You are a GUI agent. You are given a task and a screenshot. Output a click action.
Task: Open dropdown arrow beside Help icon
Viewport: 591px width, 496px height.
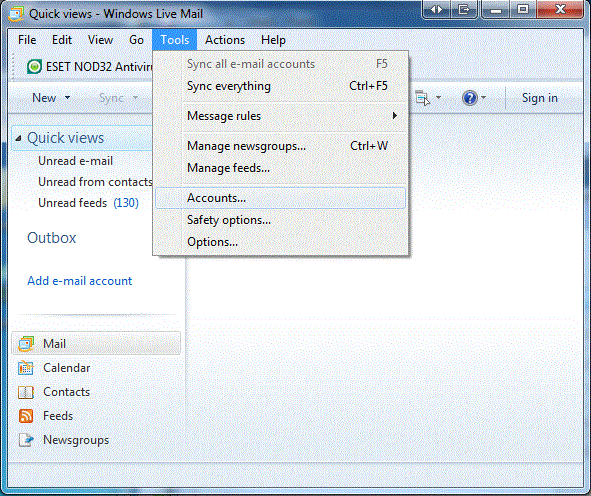(484, 98)
